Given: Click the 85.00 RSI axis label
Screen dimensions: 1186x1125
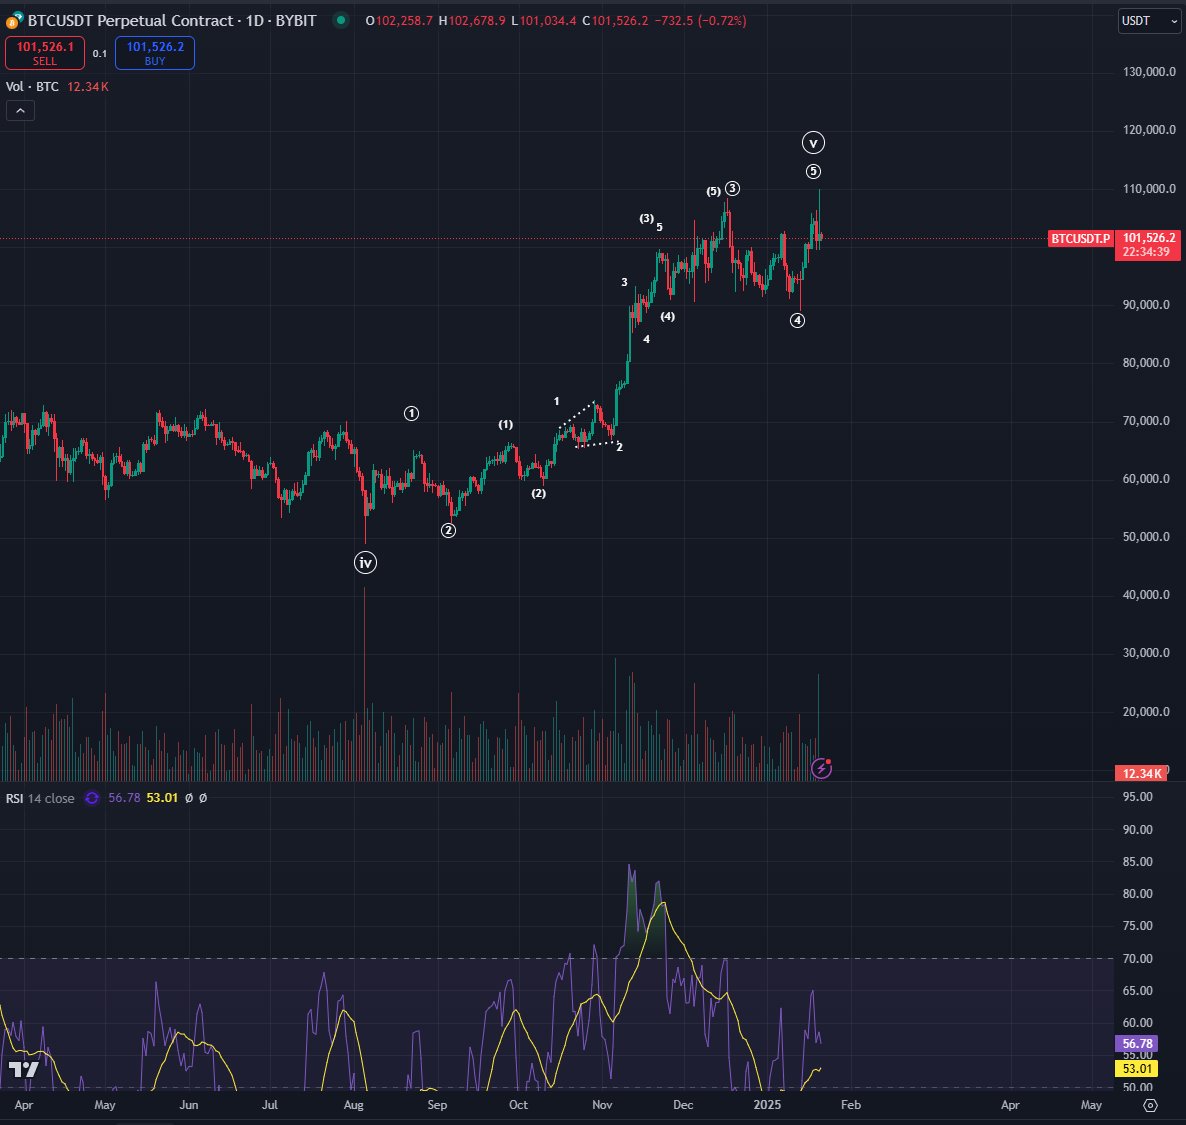Looking at the screenshot, I should pos(1138,862).
